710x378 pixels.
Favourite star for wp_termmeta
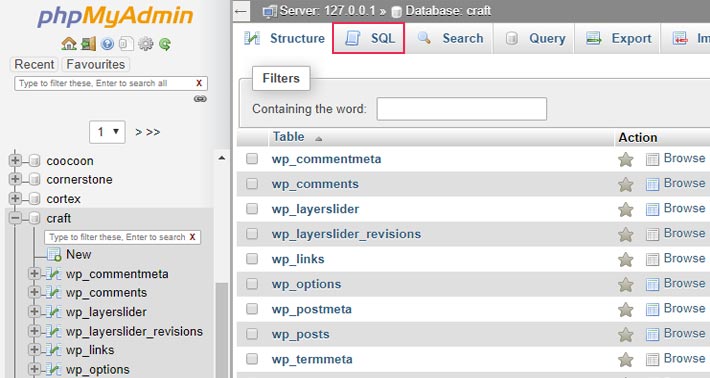[x=625, y=359]
